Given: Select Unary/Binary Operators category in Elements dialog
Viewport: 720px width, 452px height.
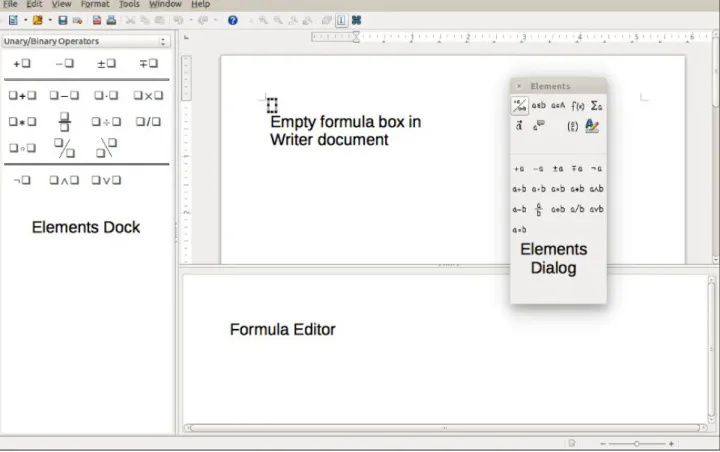Looking at the screenshot, I should point(519,106).
